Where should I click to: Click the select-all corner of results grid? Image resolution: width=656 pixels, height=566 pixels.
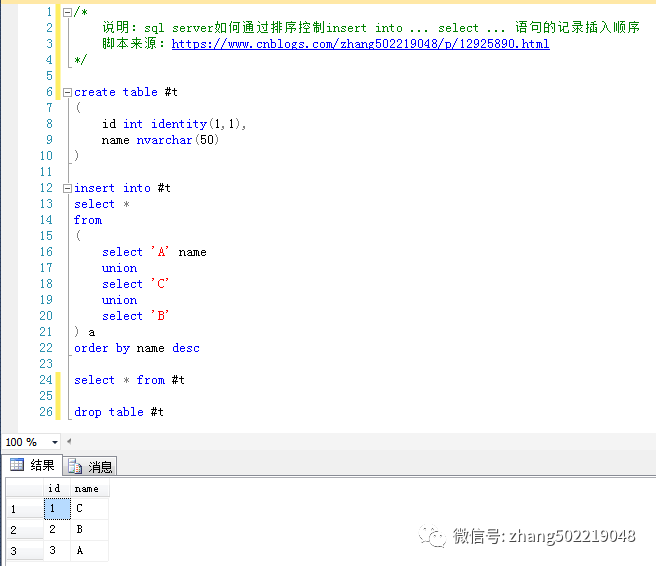coord(25,489)
